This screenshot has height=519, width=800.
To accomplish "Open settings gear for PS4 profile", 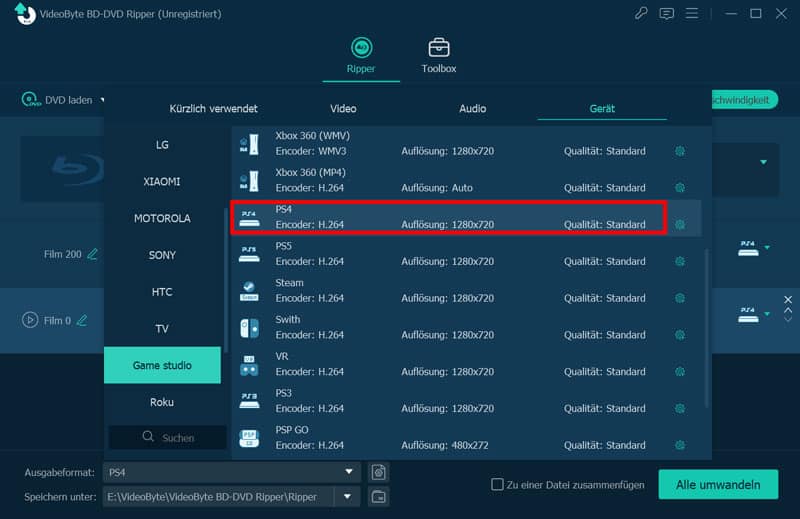I will click(680, 225).
